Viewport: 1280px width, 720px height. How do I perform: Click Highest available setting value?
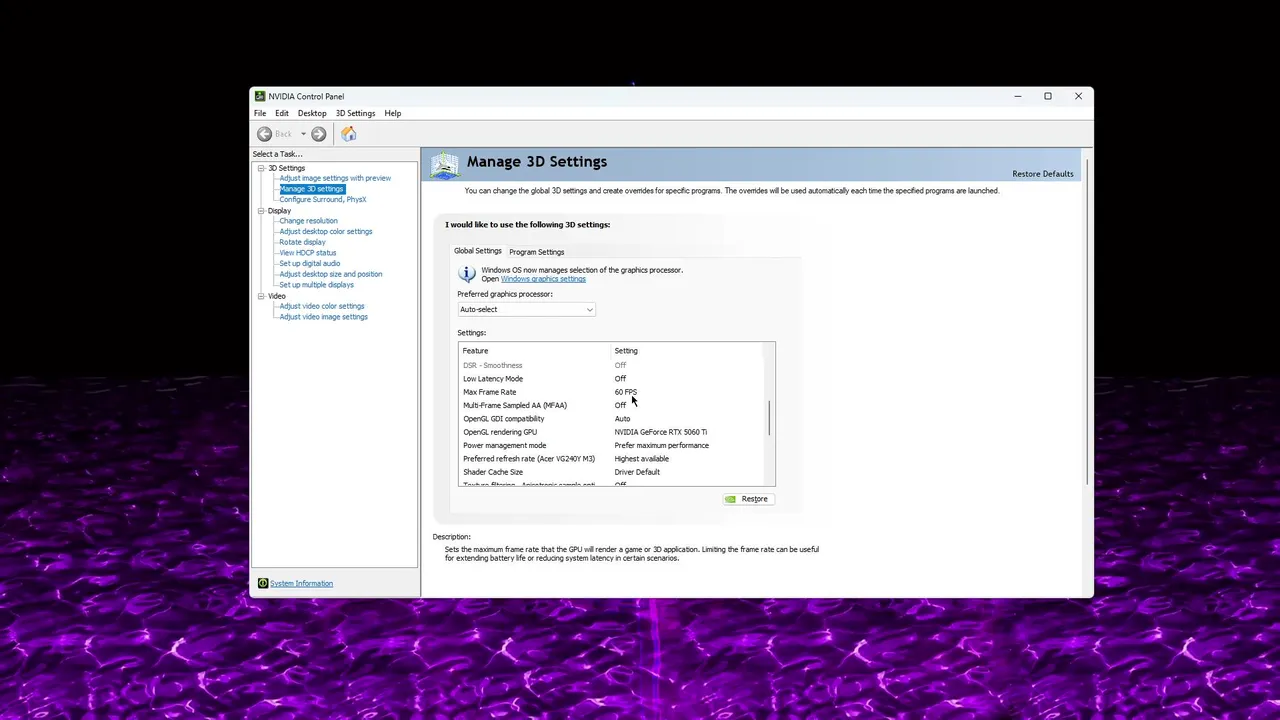pyautogui.click(x=642, y=459)
